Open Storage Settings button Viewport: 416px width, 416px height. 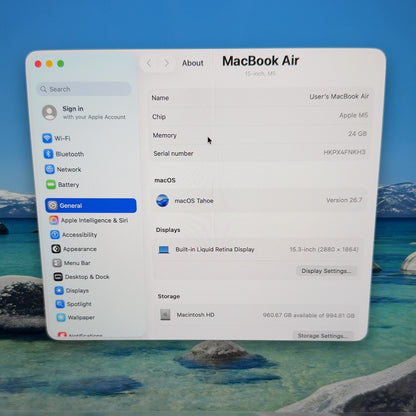point(322,336)
